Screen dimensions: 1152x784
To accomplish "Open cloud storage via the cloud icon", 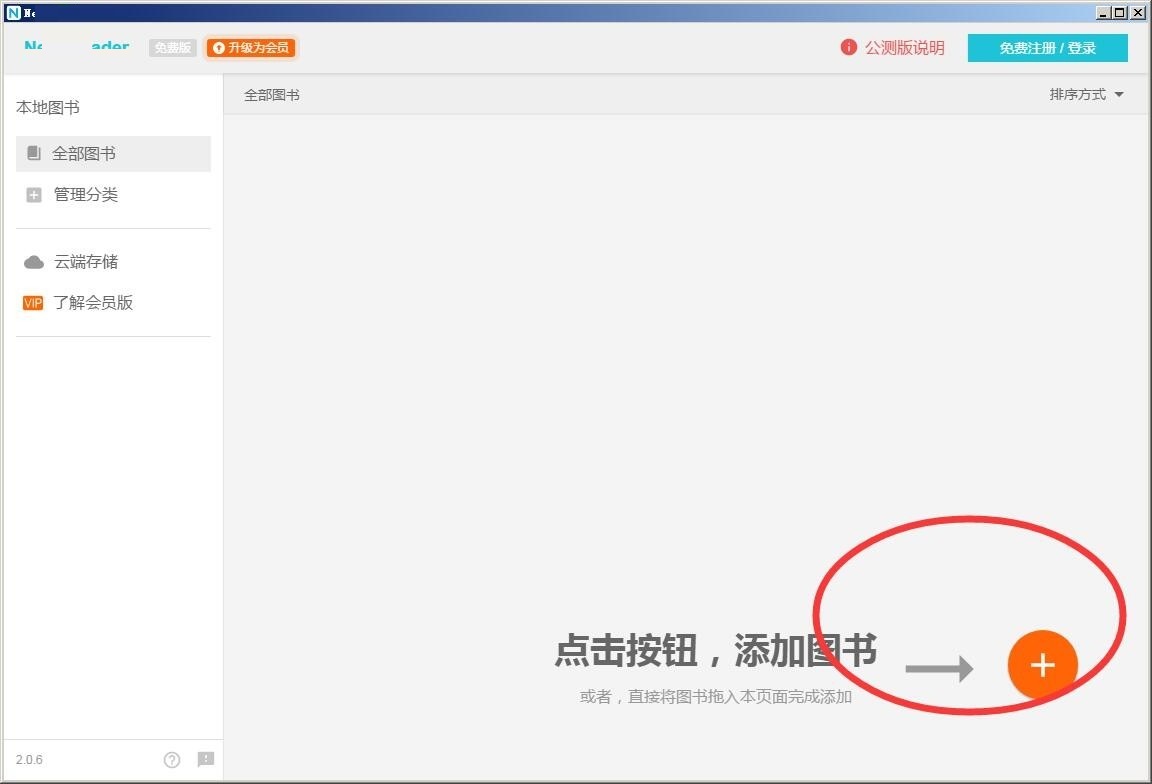I will click(x=33, y=261).
